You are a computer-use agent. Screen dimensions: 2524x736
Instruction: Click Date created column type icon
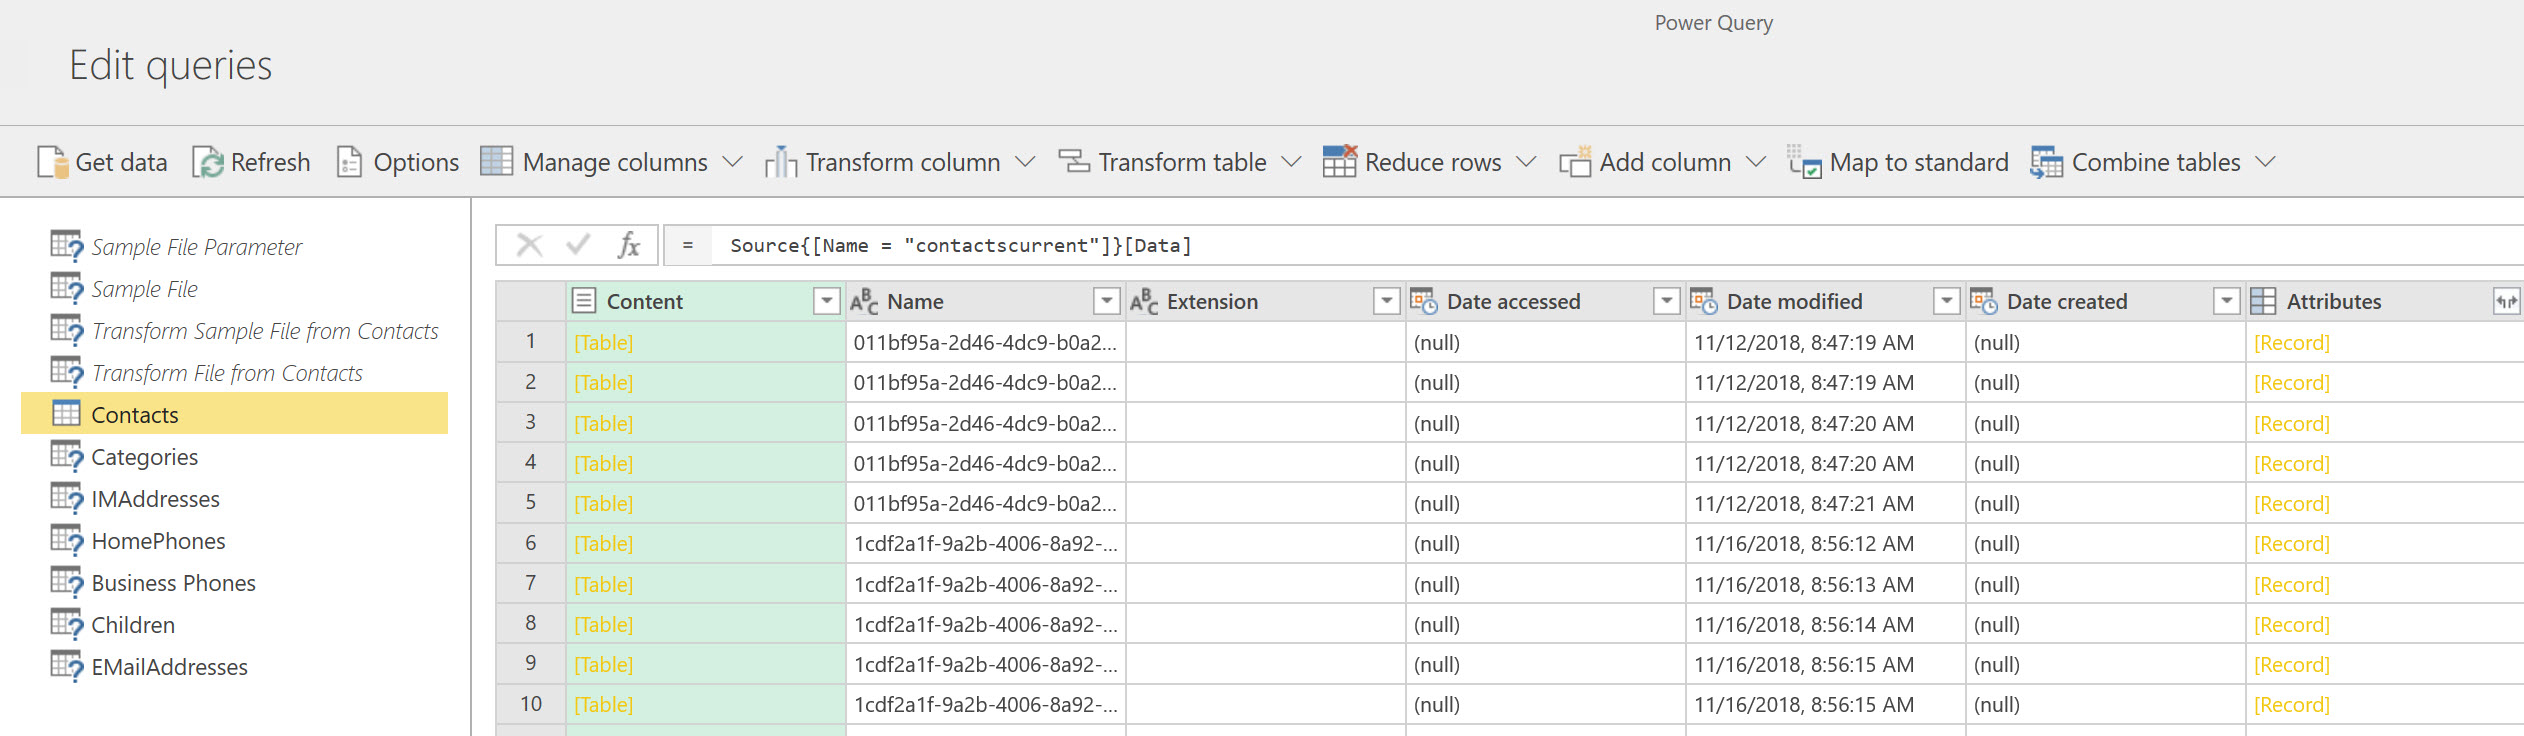tap(1984, 301)
